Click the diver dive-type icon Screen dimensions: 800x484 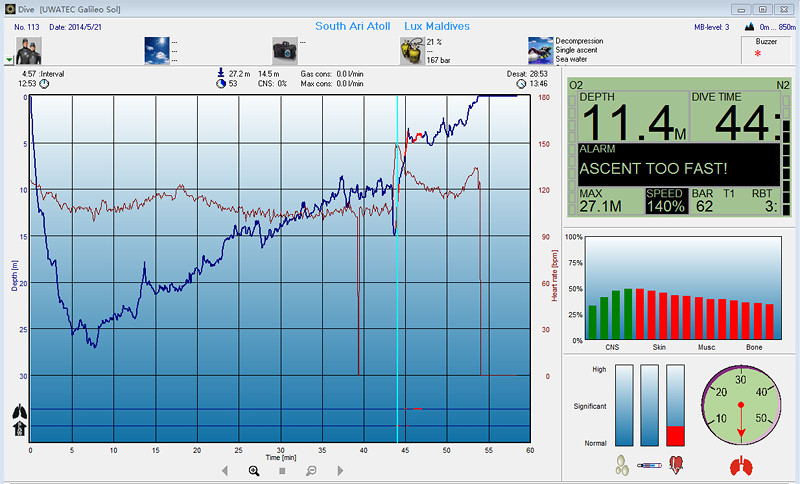[x=541, y=50]
